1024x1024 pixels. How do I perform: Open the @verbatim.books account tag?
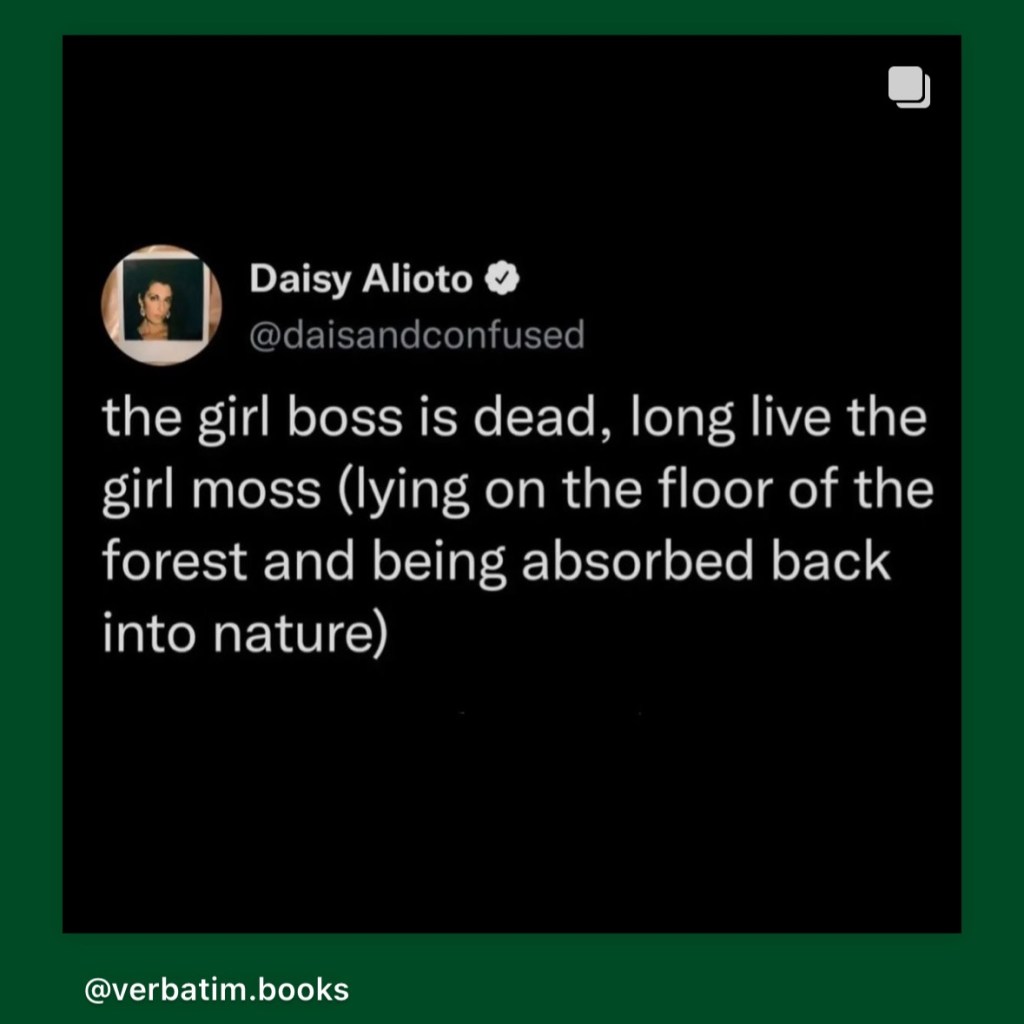pyautogui.click(x=217, y=990)
